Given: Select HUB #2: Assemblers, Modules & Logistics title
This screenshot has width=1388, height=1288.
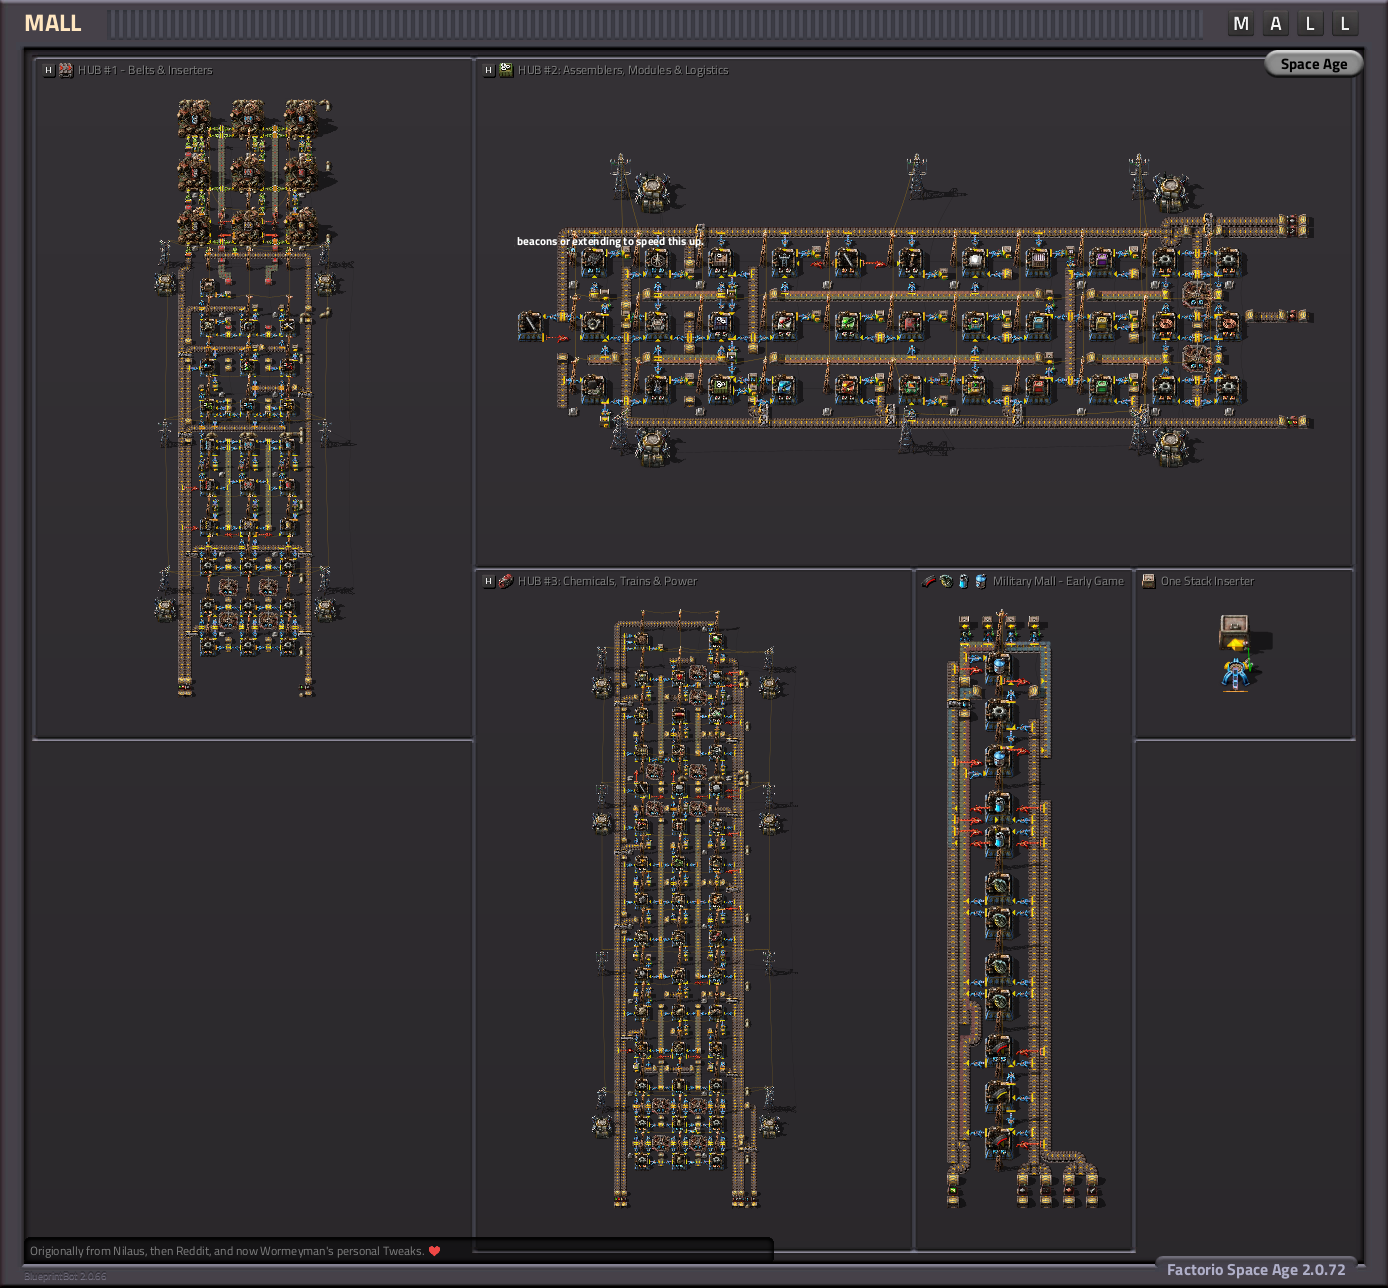Looking at the screenshot, I should coord(623,71).
